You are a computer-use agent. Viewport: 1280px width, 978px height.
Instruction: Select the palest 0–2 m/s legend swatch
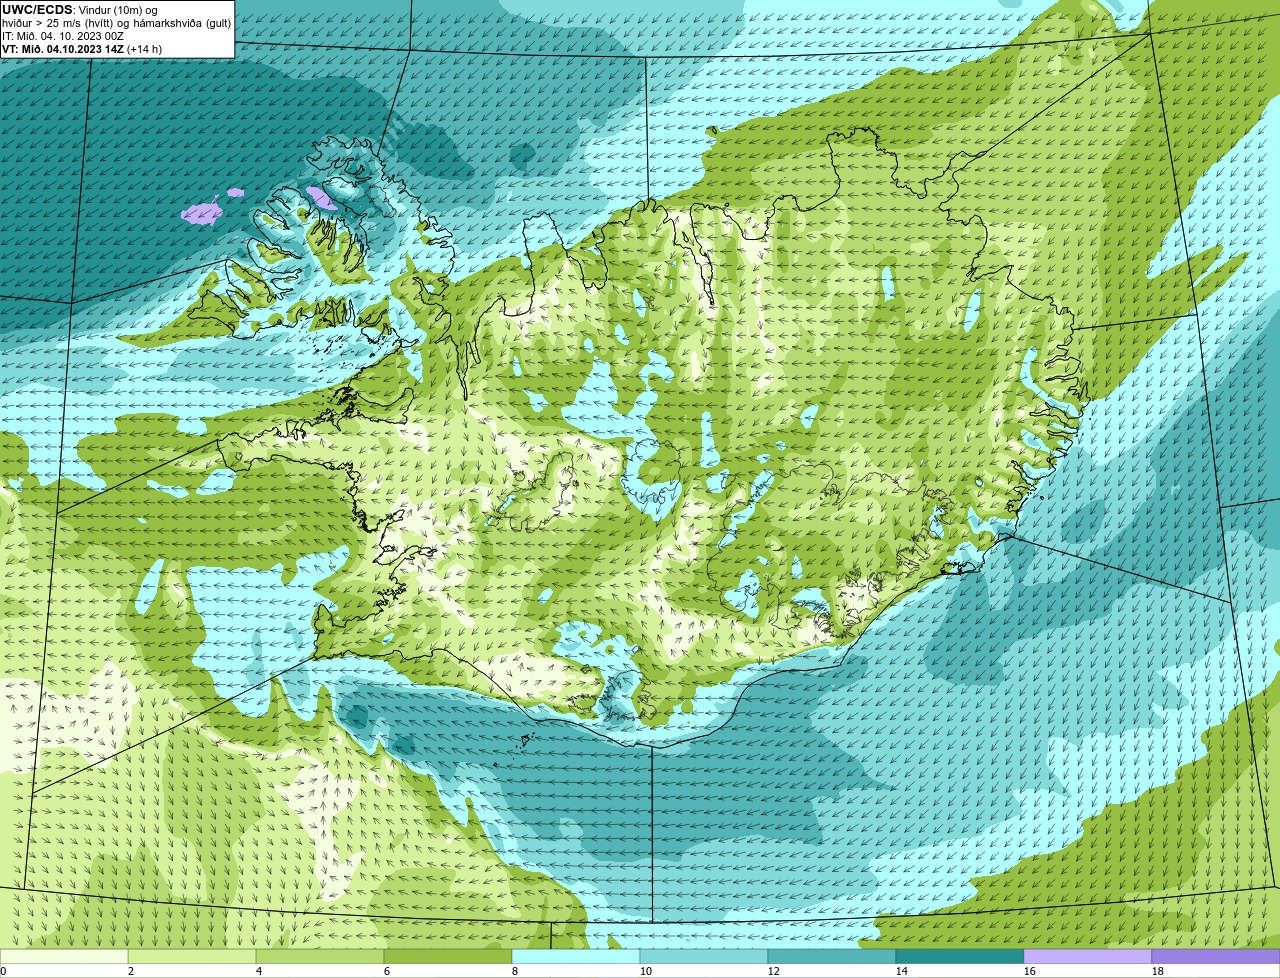(x=64, y=956)
